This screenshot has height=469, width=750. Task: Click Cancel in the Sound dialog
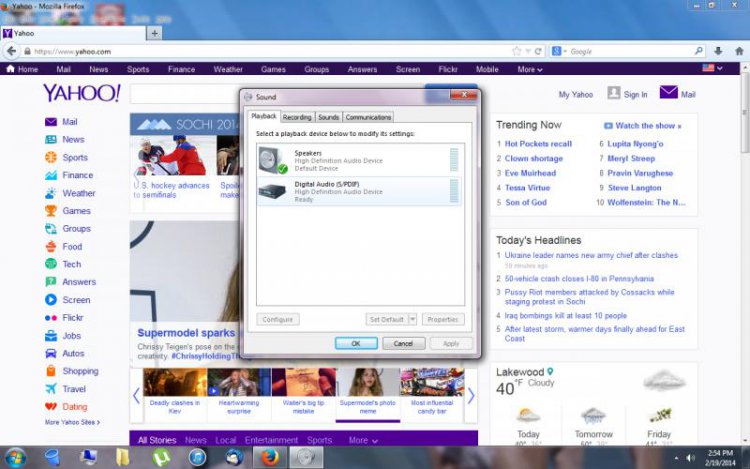[x=403, y=343]
